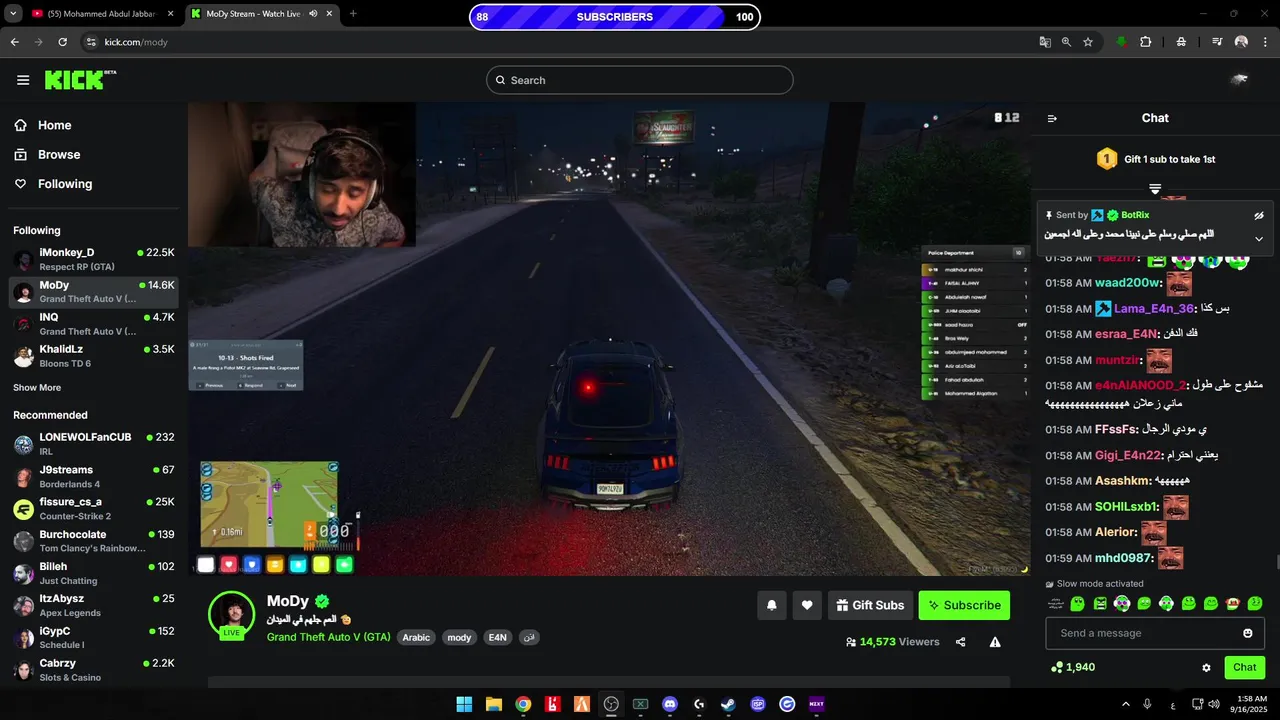
Task: Open Steam from taskbar
Action: (728, 704)
